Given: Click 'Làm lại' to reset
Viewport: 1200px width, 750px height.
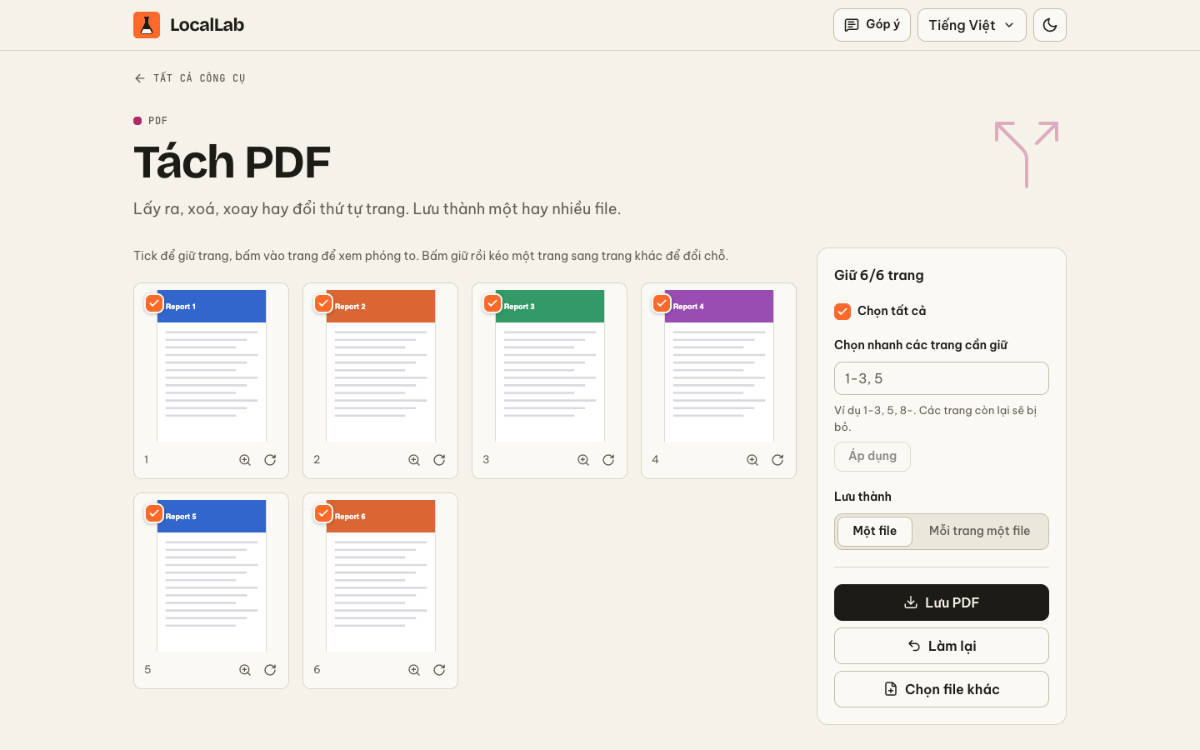Looking at the screenshot, I should [x=941, y=646].
